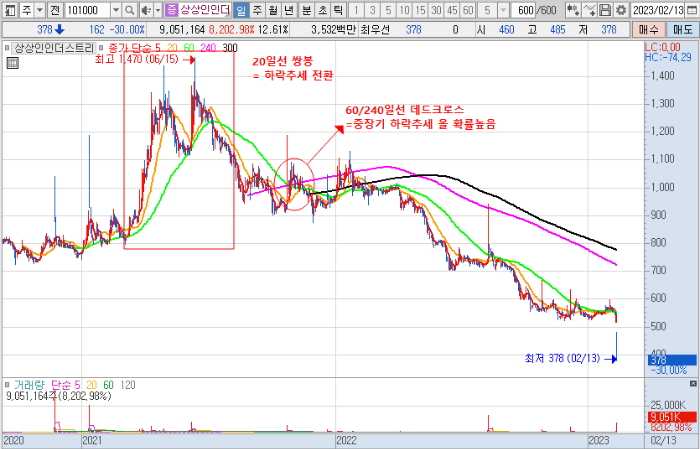Click the current price 378 with the down arrow

click(50, 30)
